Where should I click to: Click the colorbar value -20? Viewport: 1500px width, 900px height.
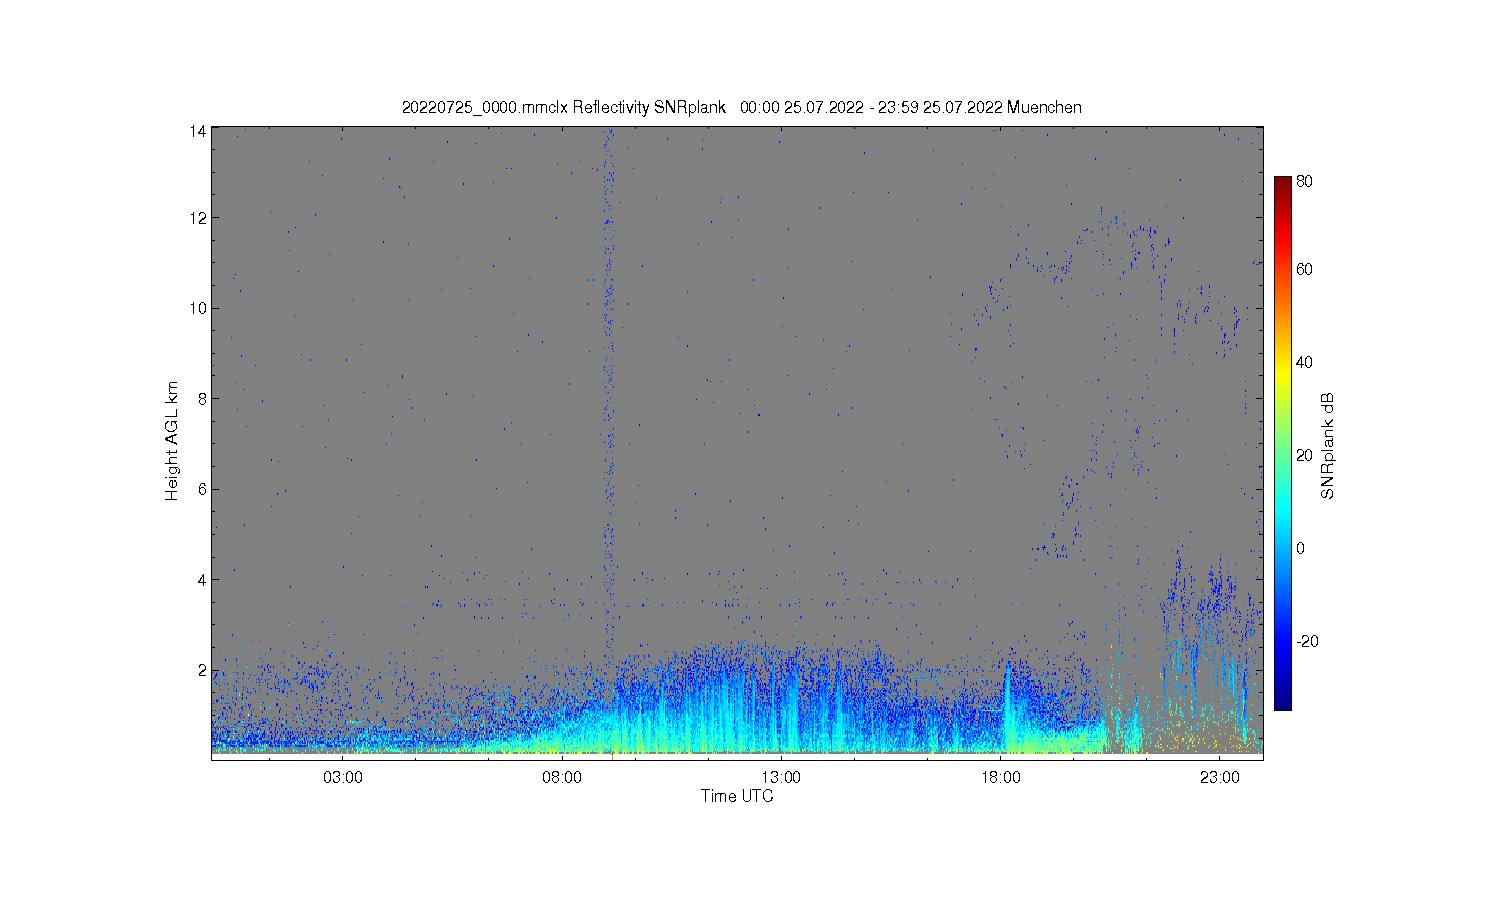(1307, 641)
